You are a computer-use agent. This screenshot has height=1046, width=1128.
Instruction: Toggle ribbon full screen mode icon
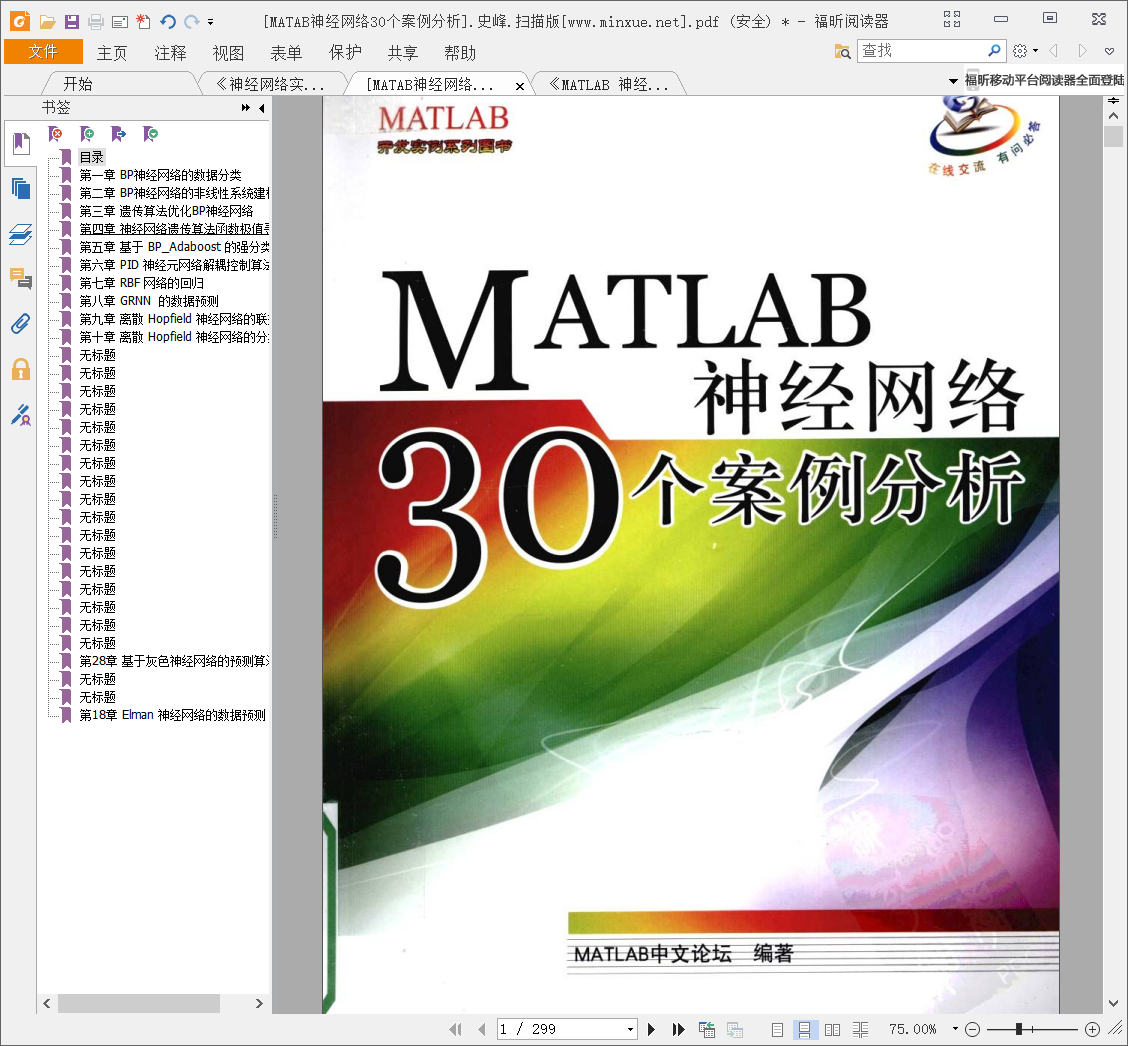tap(952, 19)
